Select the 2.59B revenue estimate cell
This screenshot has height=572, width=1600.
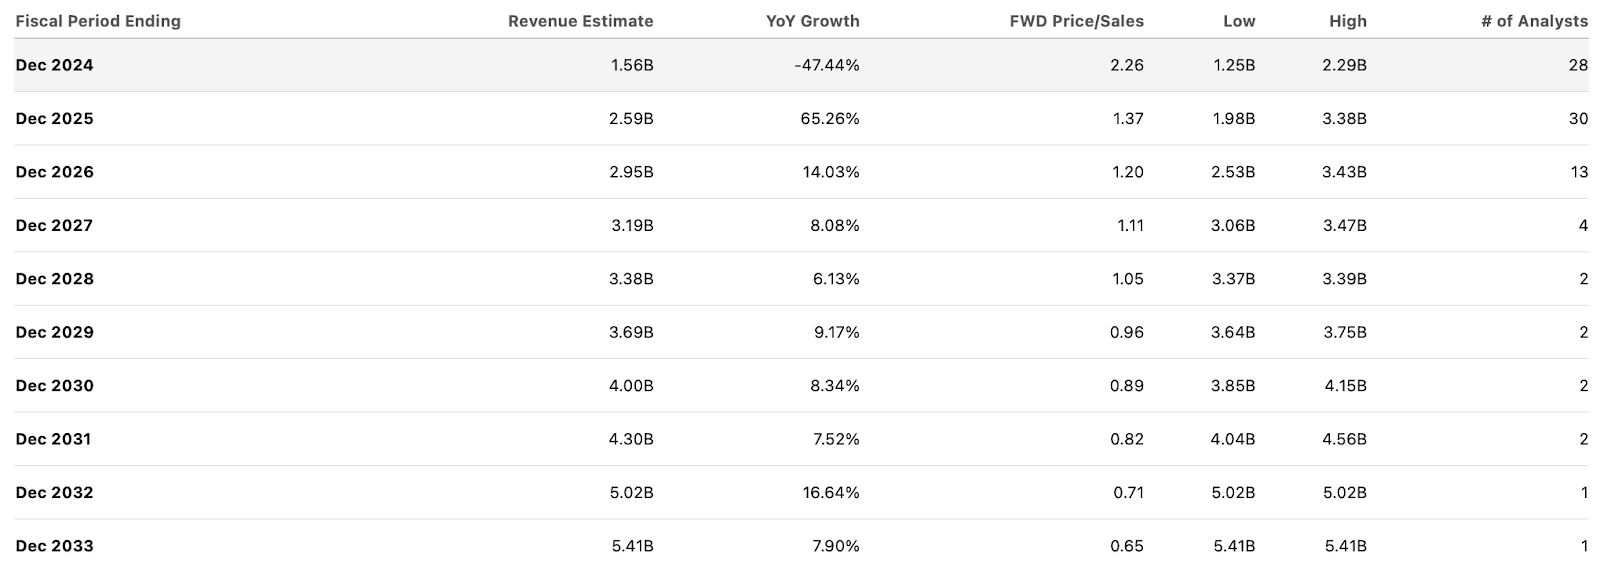pos(631,119)
